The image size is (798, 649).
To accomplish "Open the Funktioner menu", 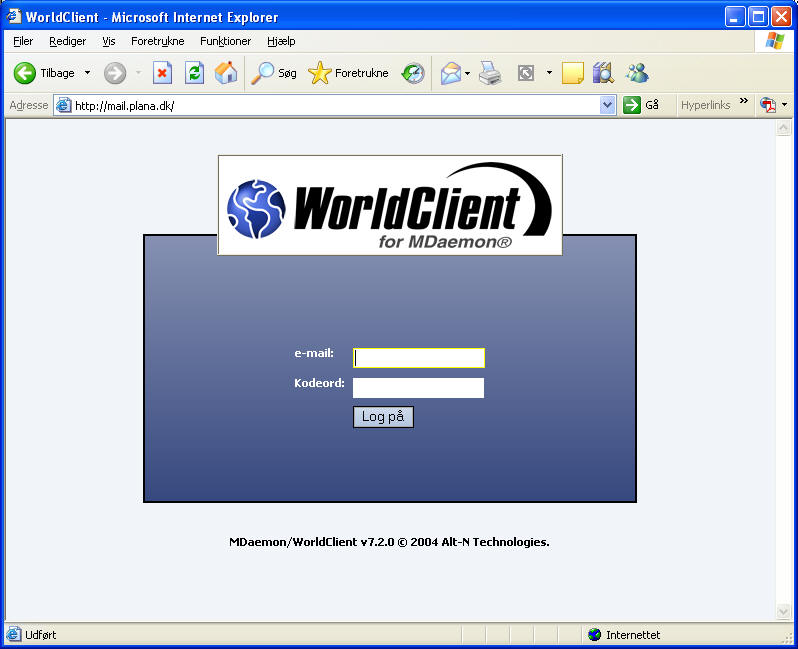I will pyautogui.click(x=225, y=41).
